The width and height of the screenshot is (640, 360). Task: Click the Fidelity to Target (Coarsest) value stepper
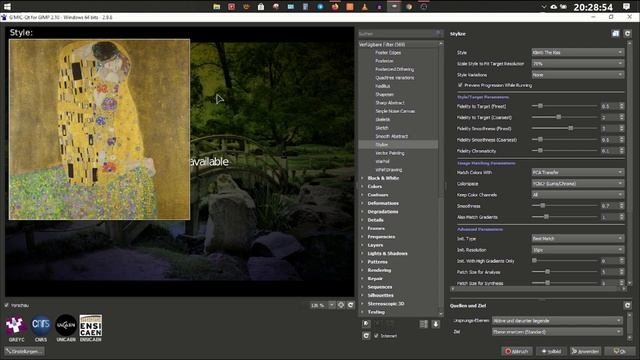pos(622,117)
